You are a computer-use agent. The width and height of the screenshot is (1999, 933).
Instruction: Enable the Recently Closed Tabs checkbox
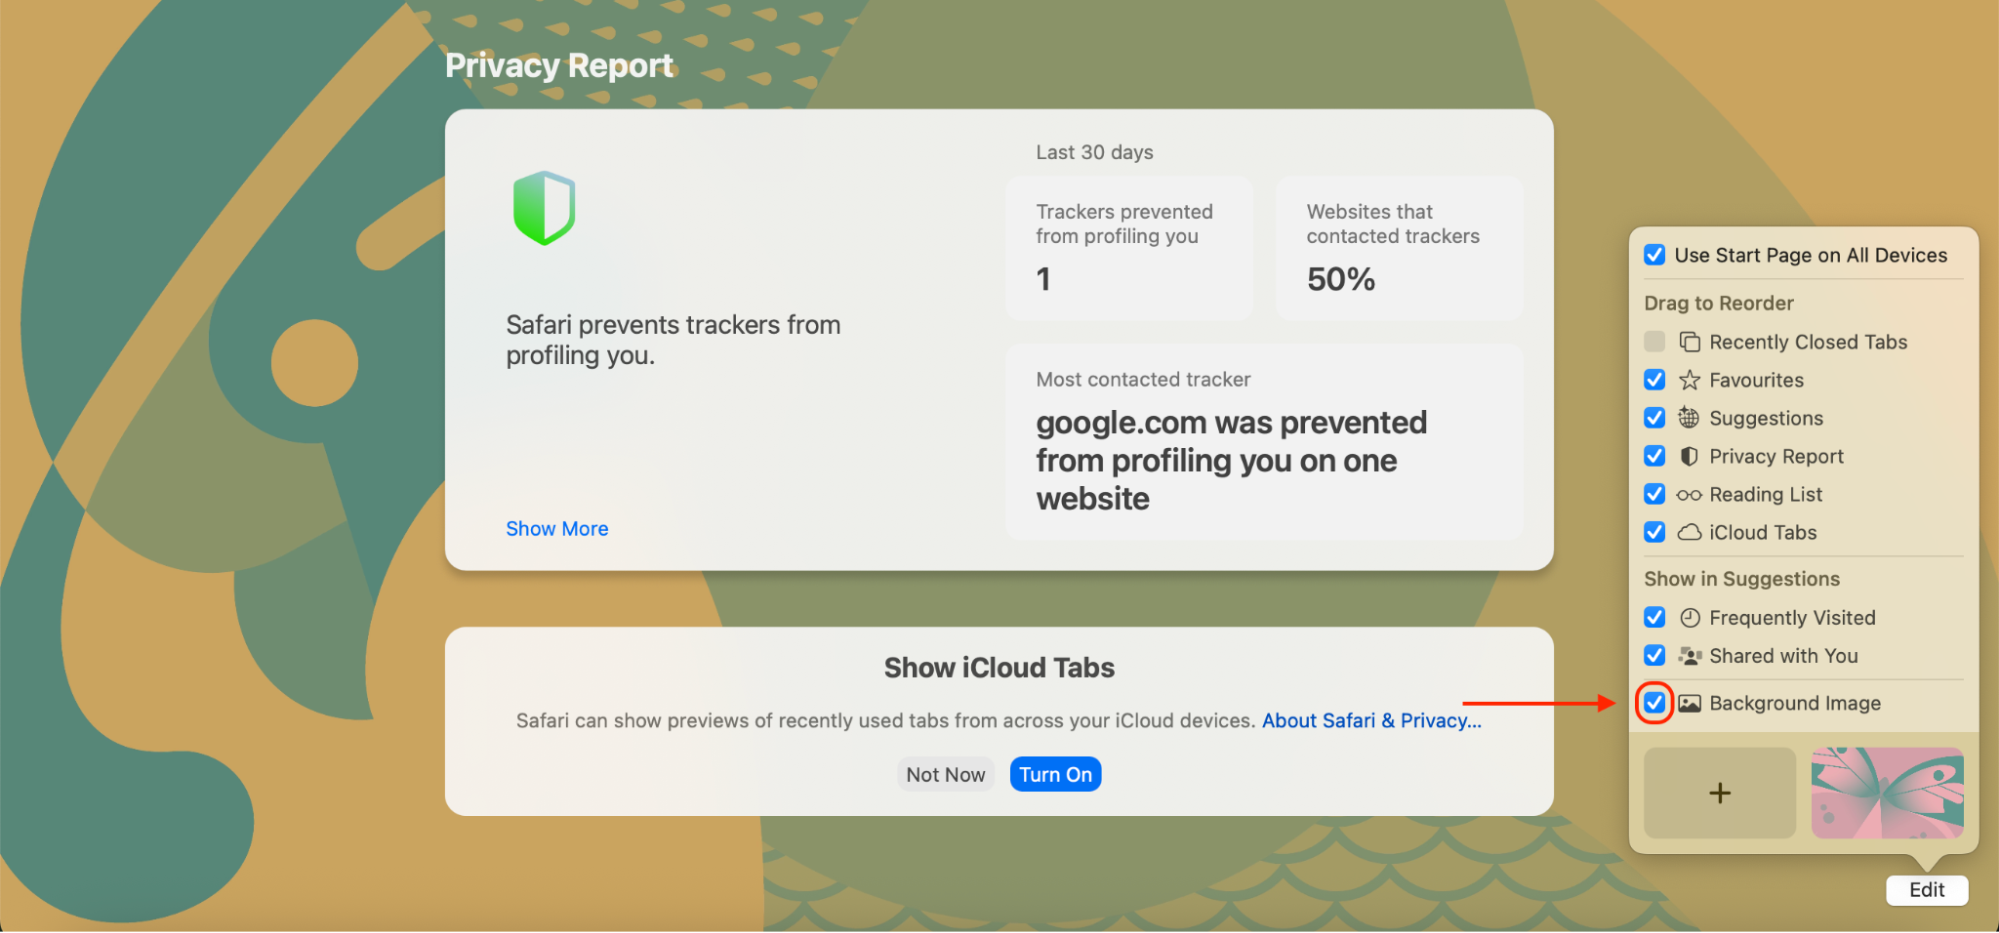point(1655,342)
